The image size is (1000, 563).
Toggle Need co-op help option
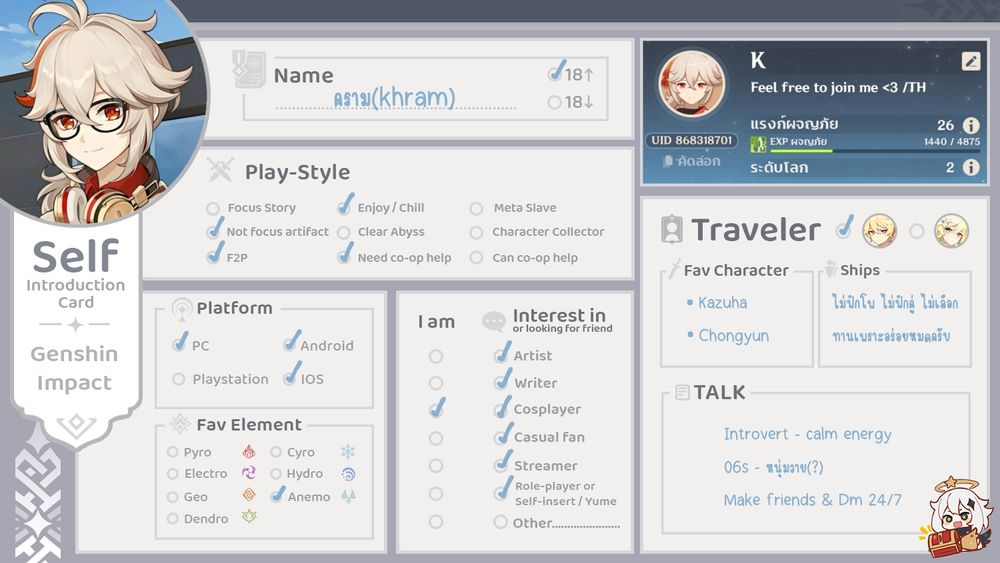(345, 255)
